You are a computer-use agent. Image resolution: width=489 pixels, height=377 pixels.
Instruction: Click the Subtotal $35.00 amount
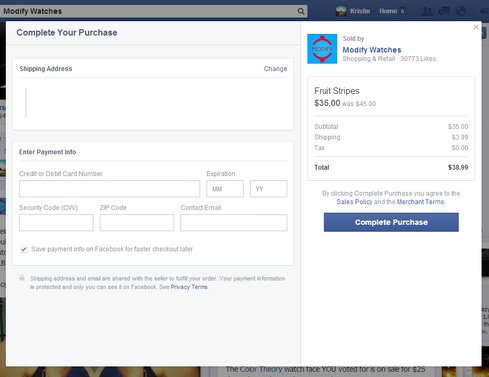[x=458, y=127]
